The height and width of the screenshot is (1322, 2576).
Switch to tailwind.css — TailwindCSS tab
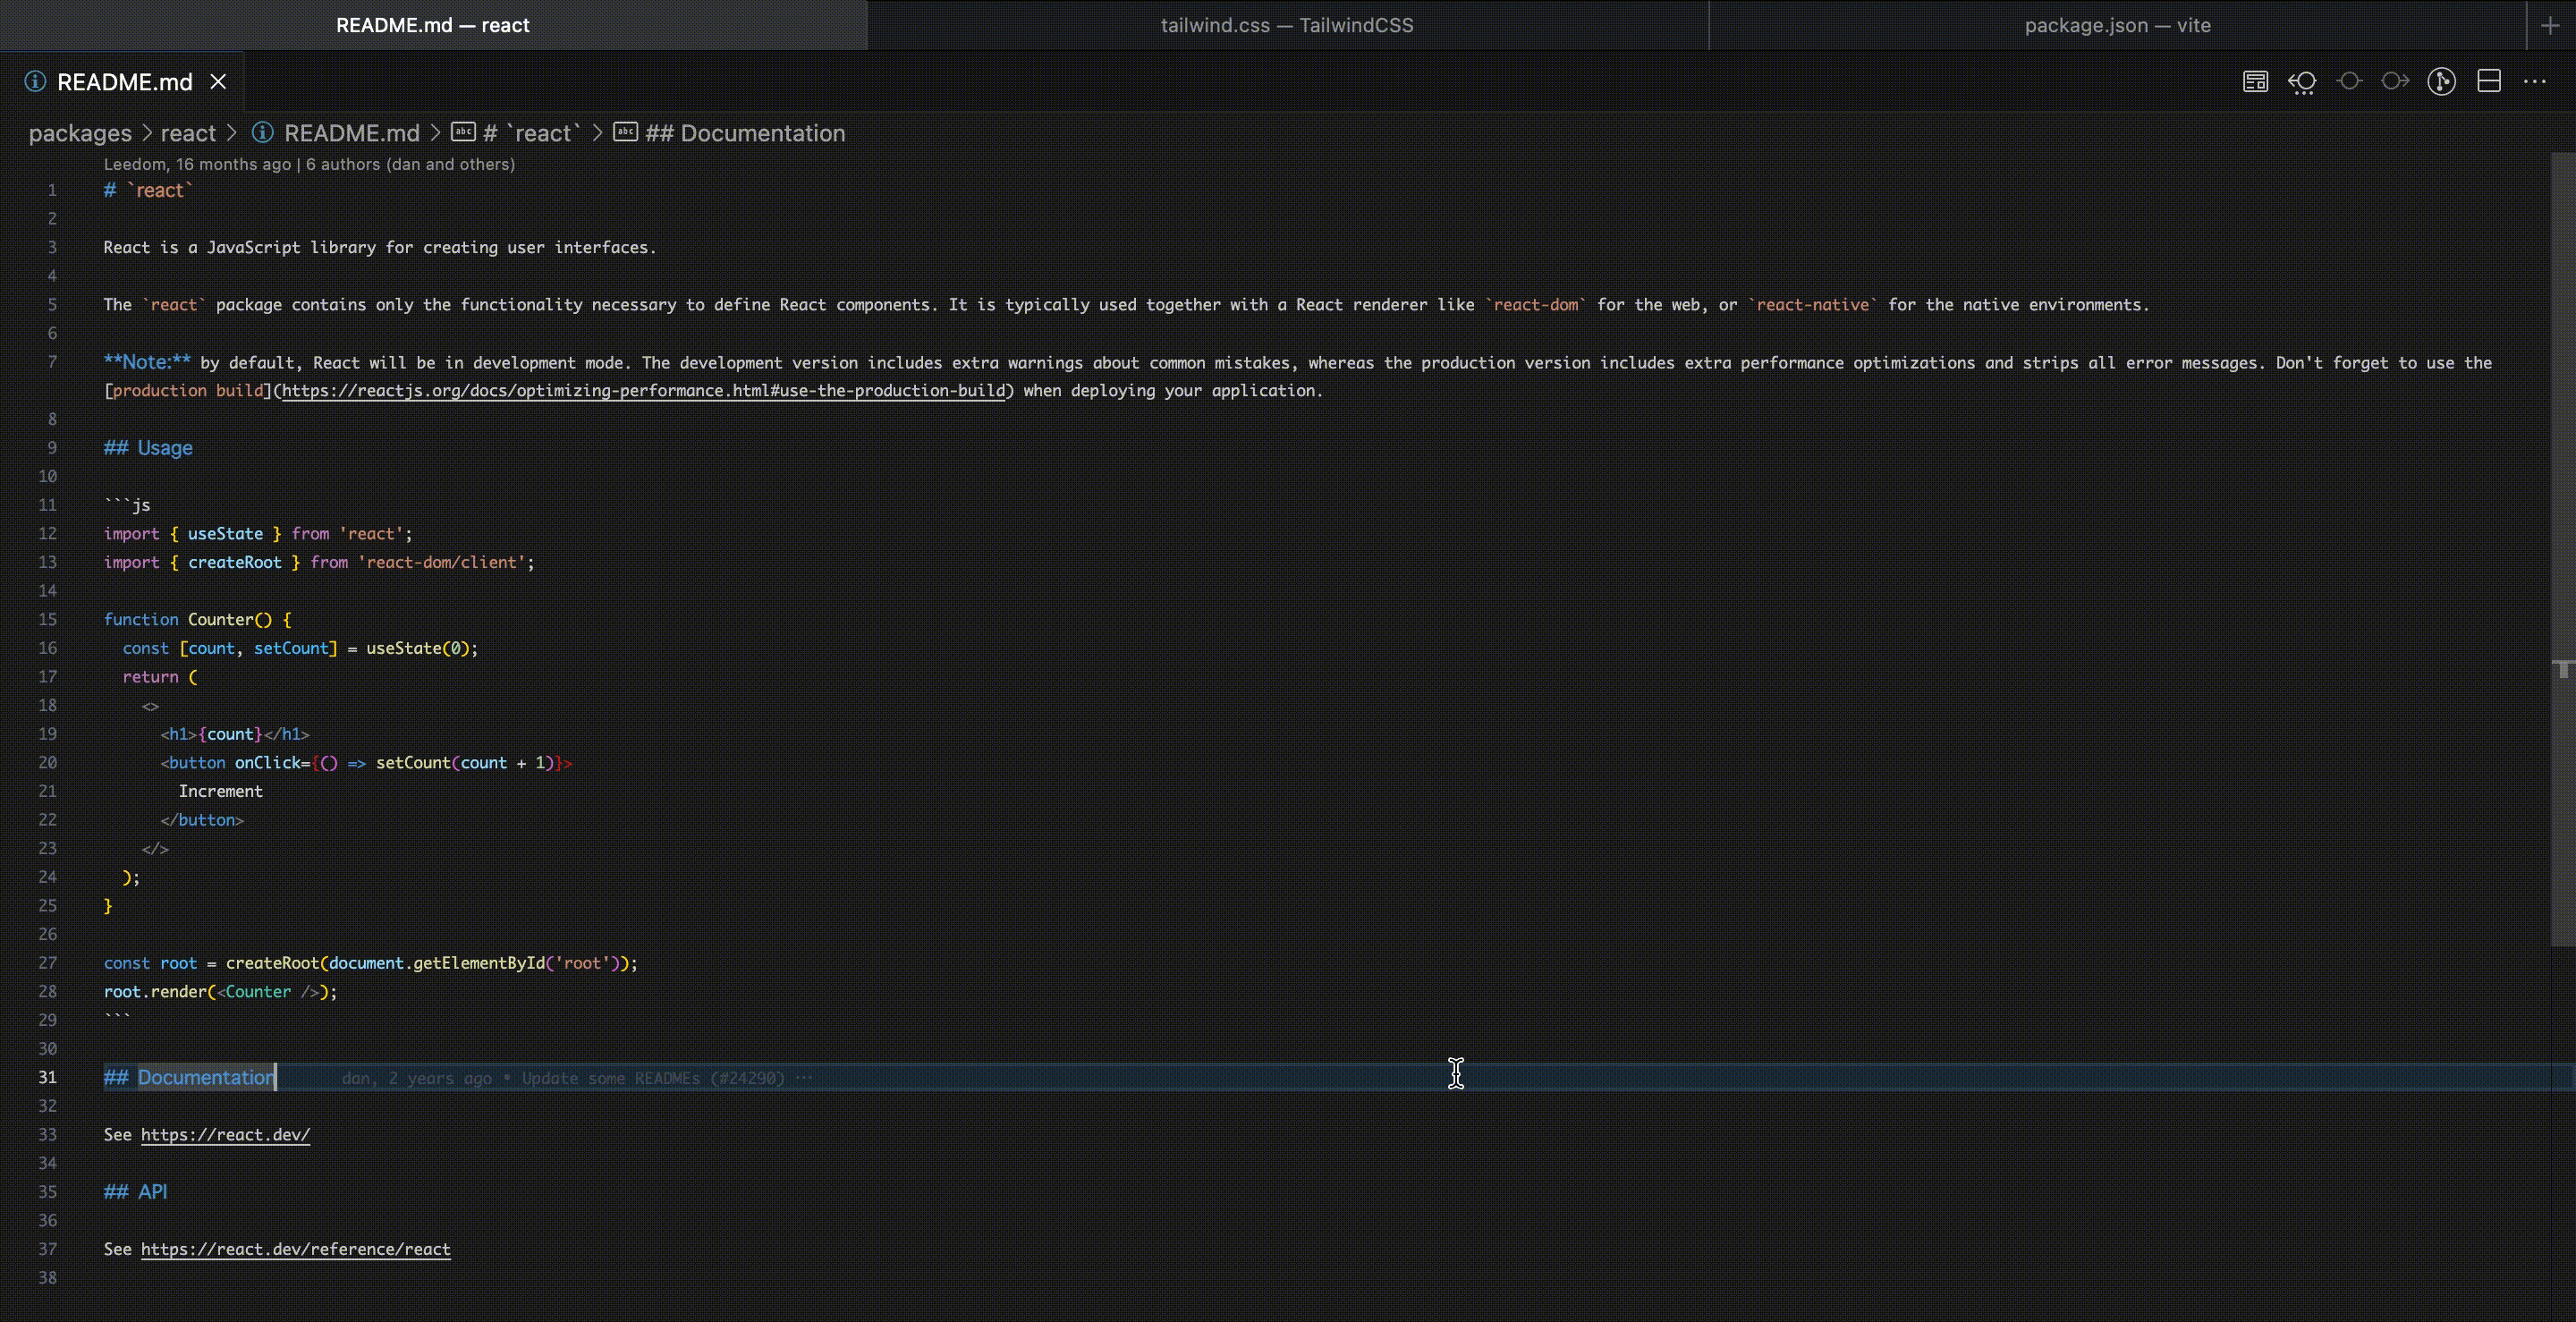(1287, 25)
